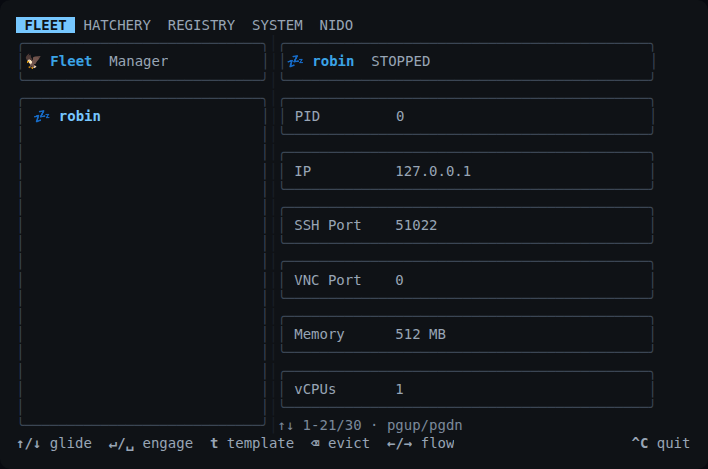Viewport: 708px width, 469px height.
Task: Switch to the FLEET tab
Action: [x=46, y=25]
